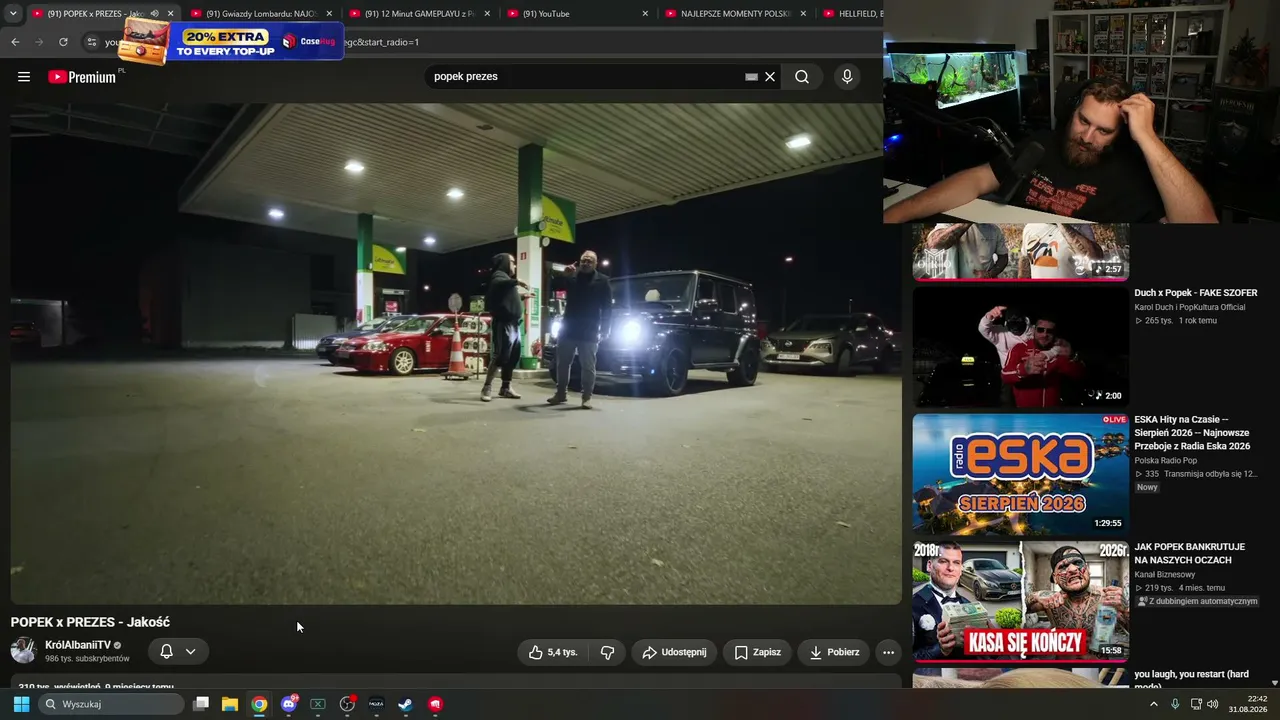Like the video (5,4 tys.)
The height and width of the screenshot is (720, 1280).
(553, 652)
